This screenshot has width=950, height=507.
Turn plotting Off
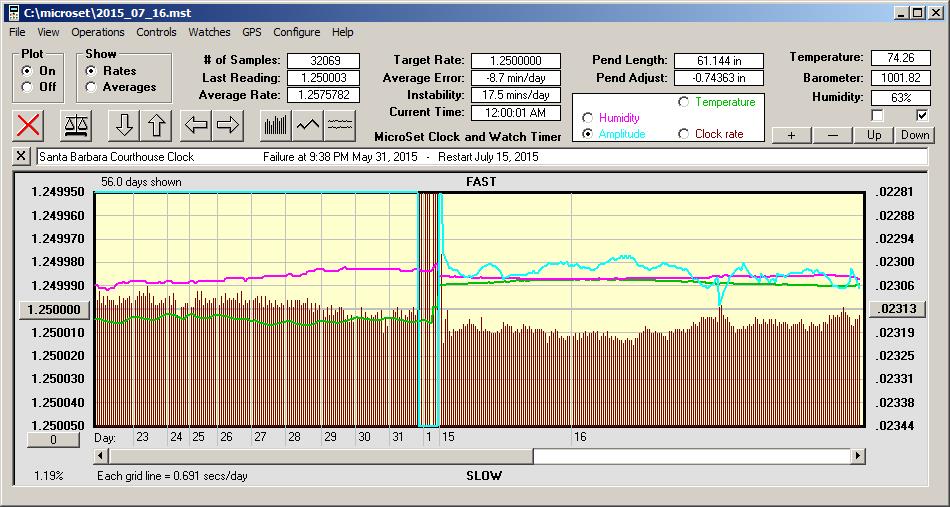(27, 87)
